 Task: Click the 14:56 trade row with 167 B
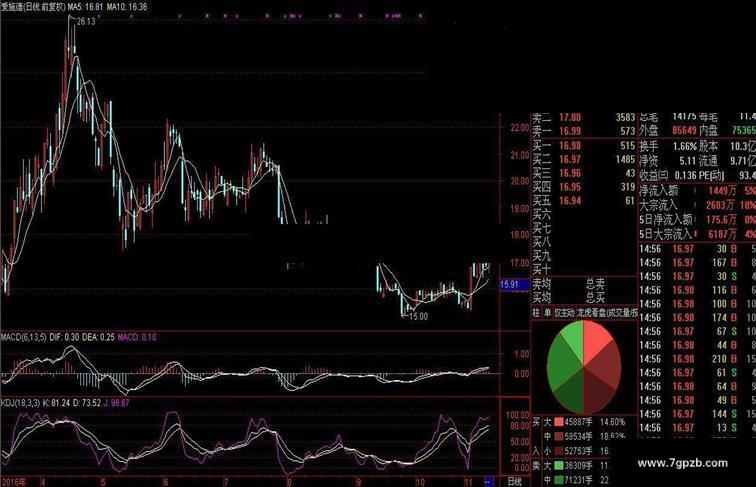tap(697, 263)
